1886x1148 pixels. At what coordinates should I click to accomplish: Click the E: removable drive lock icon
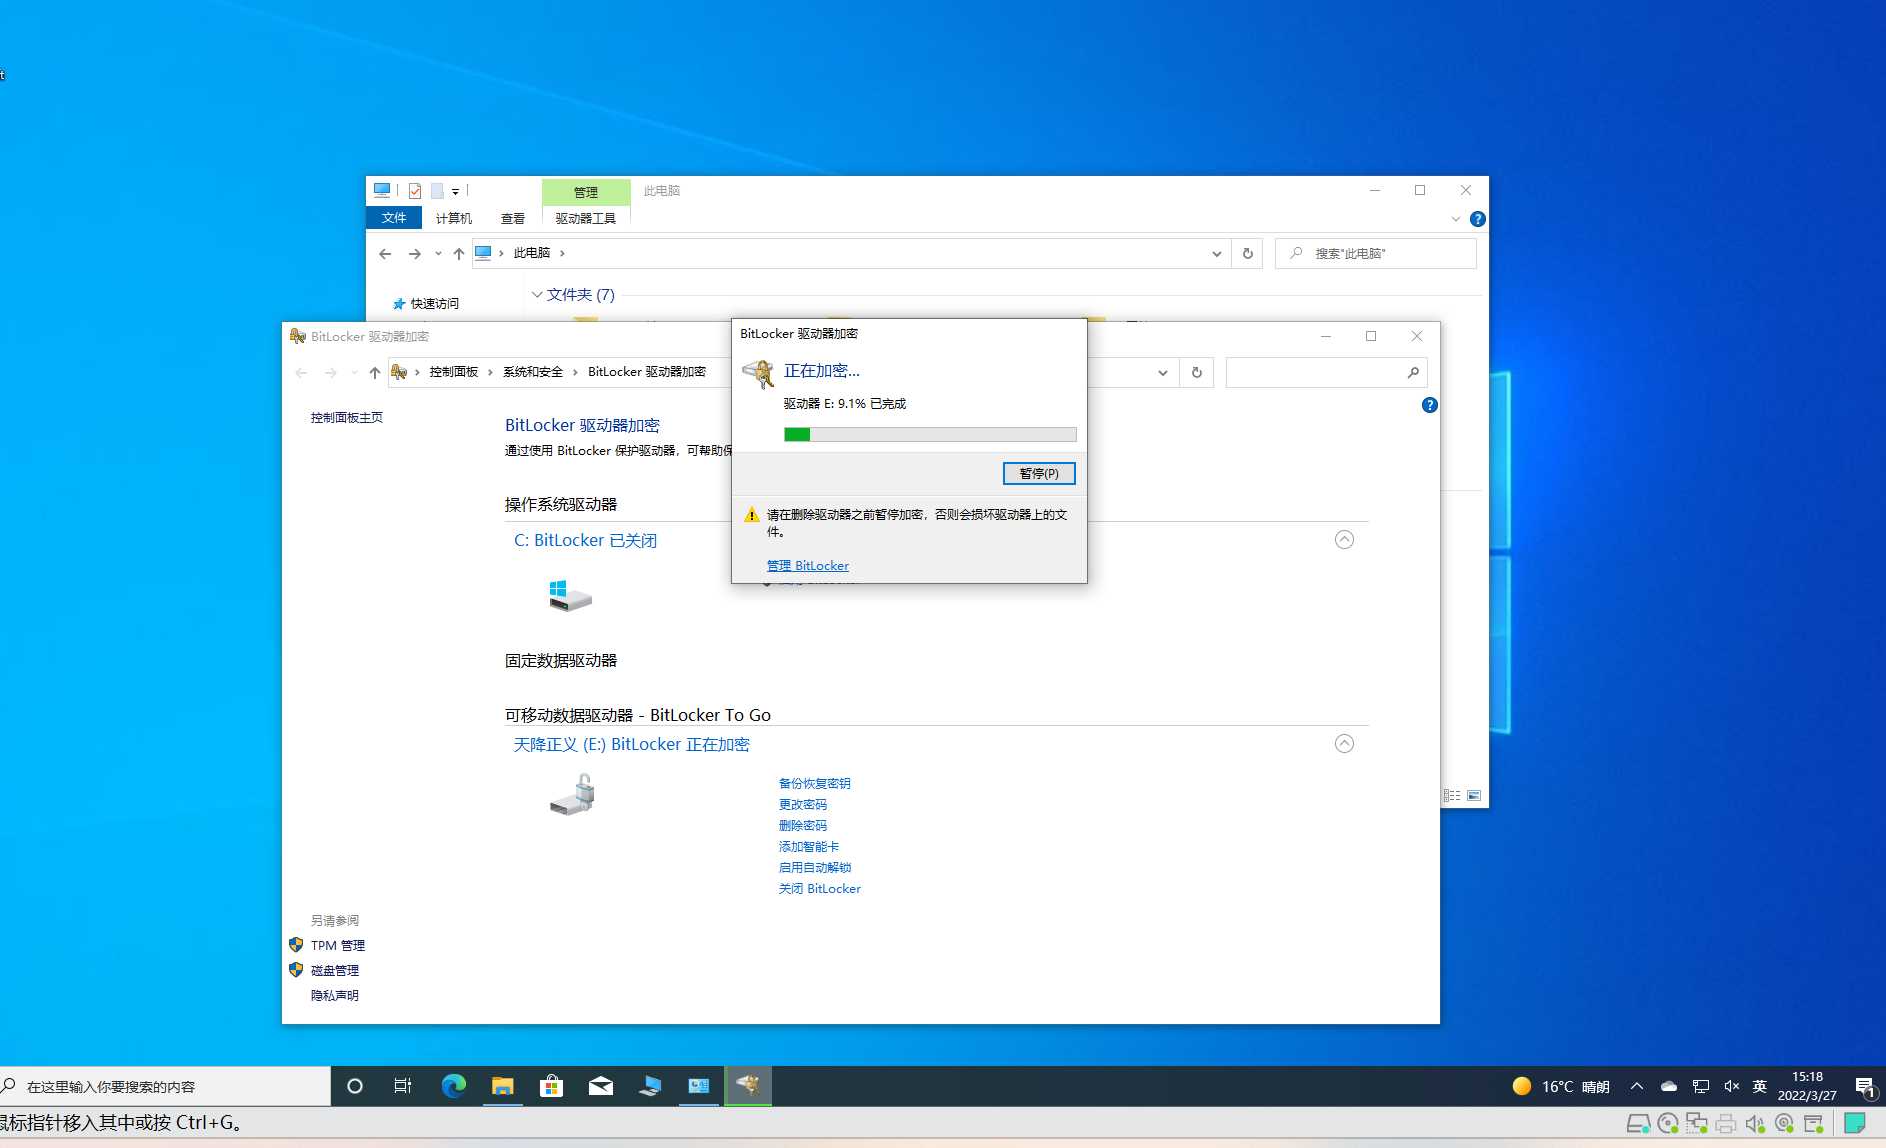[572, 797]
